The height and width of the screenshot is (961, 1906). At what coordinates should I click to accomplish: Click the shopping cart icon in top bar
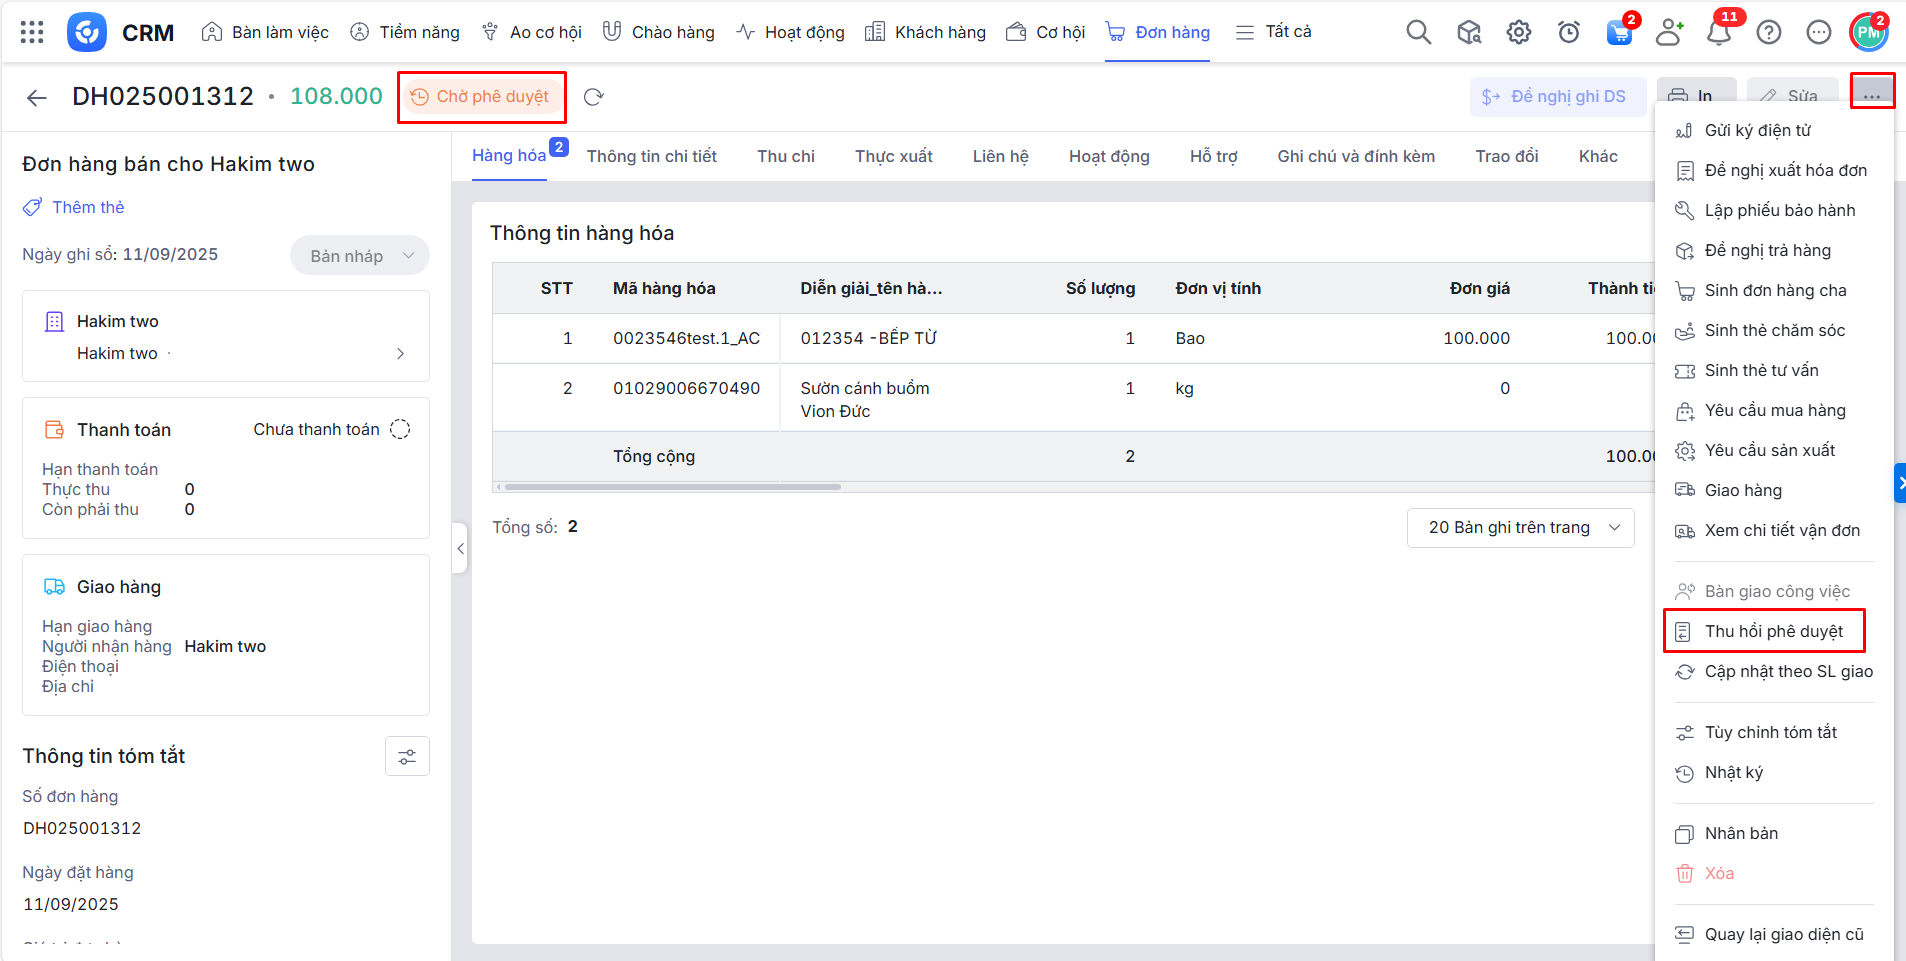click(x=1618, y=32)
